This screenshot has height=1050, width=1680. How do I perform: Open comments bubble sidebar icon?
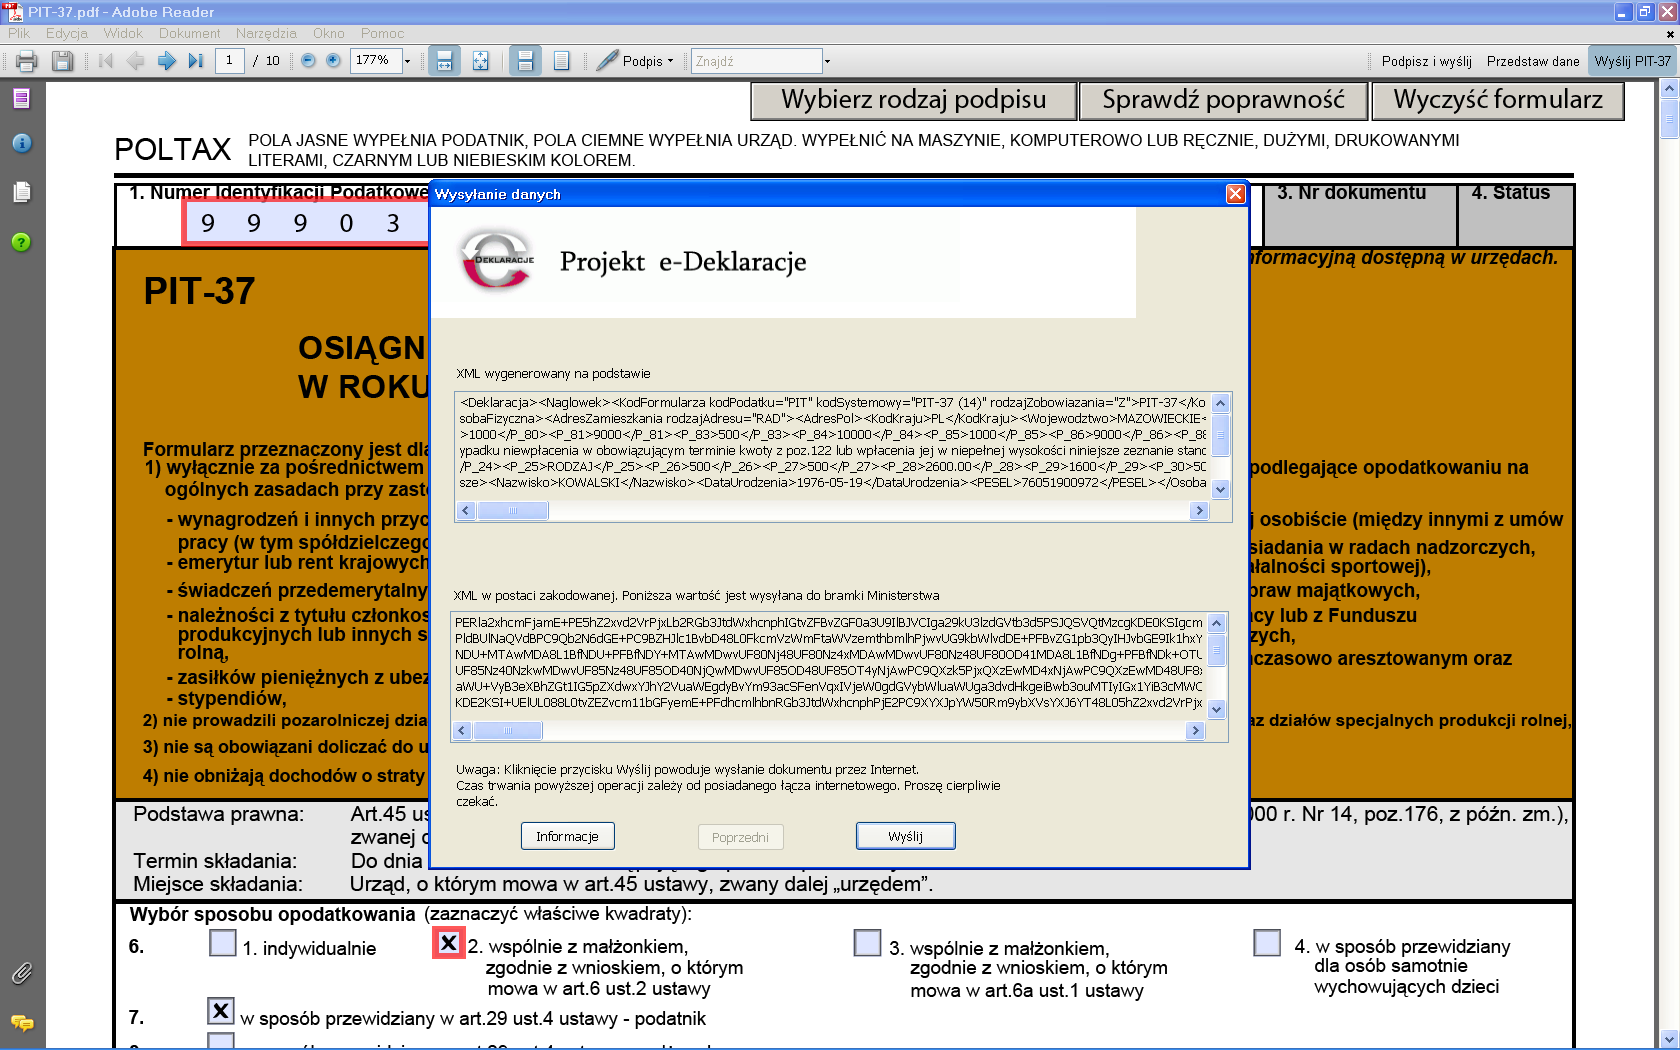pos(22,1022)
